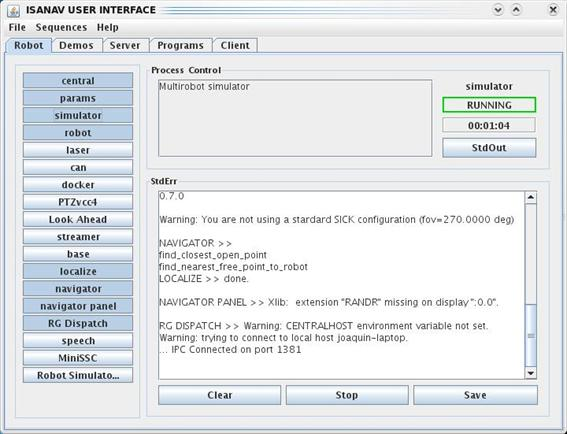This screenshot has height=434, width=567.
Task: Close the ISANAV window
Action: (x=553, y=10)
